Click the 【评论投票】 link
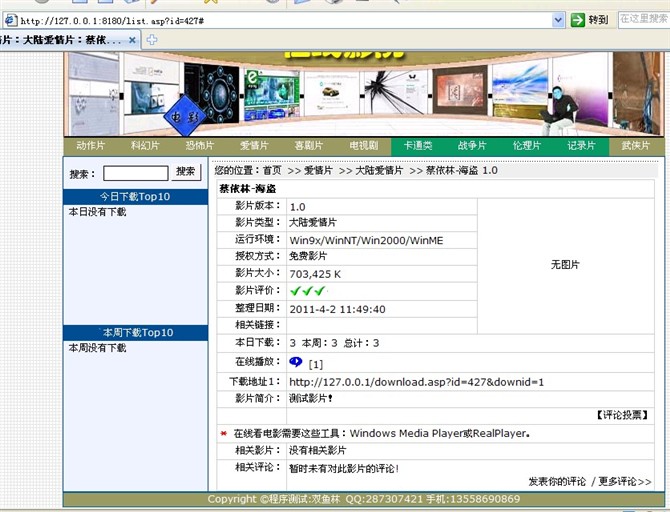670x512 pixels. point(622,414)
